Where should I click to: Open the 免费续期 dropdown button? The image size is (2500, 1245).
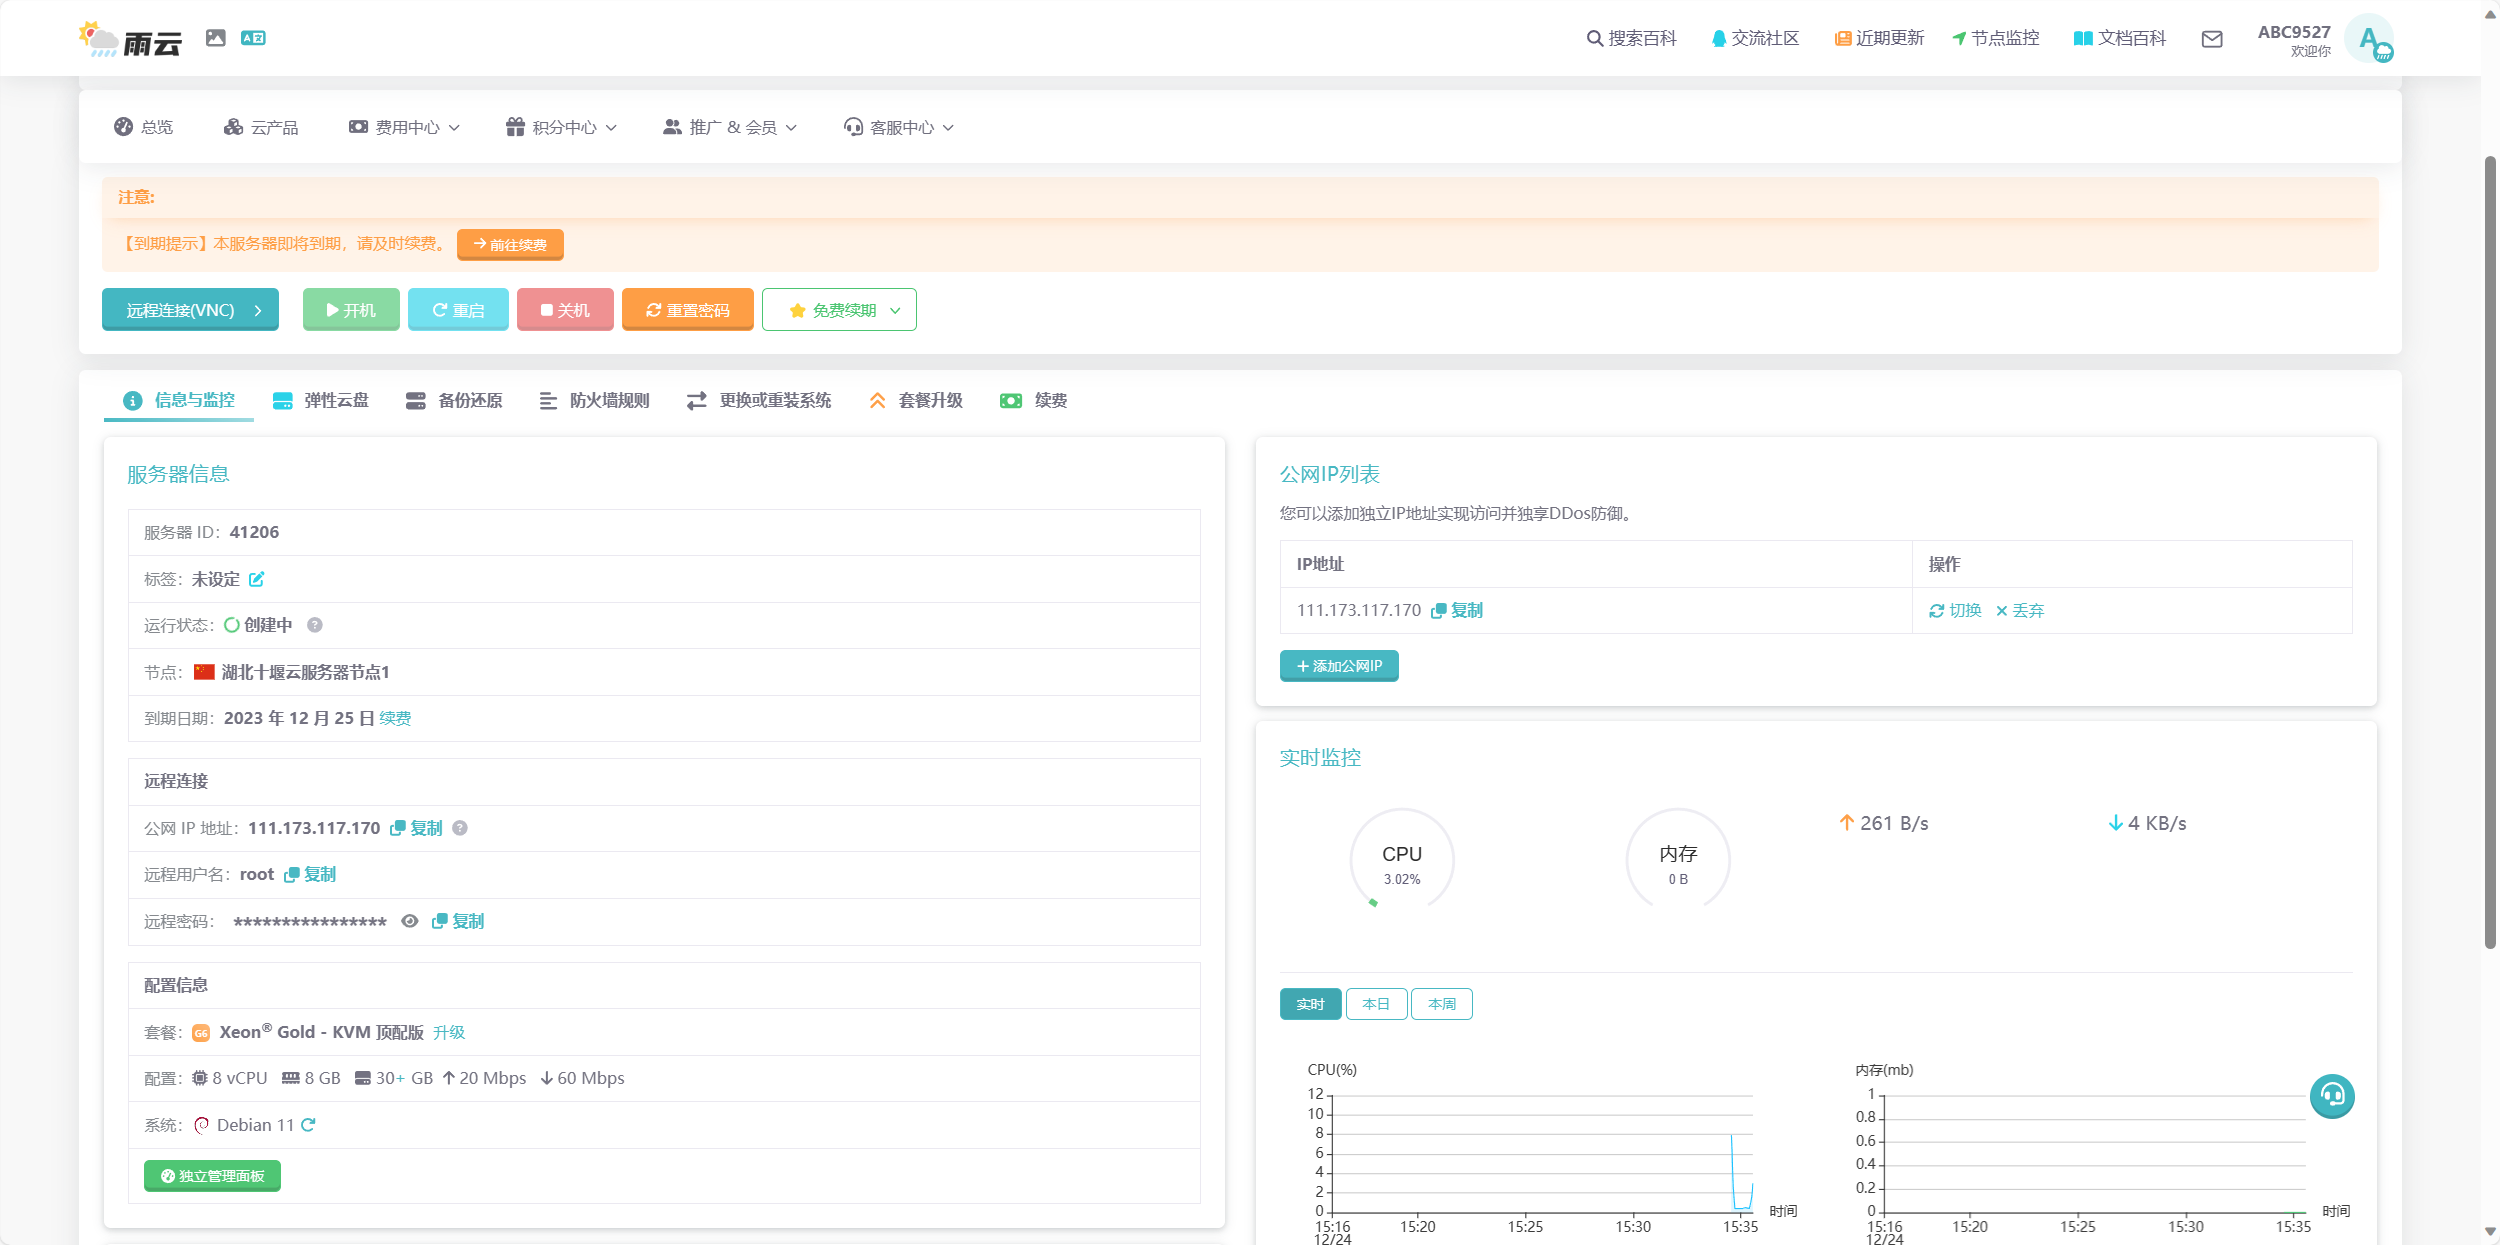pos(839,310)
